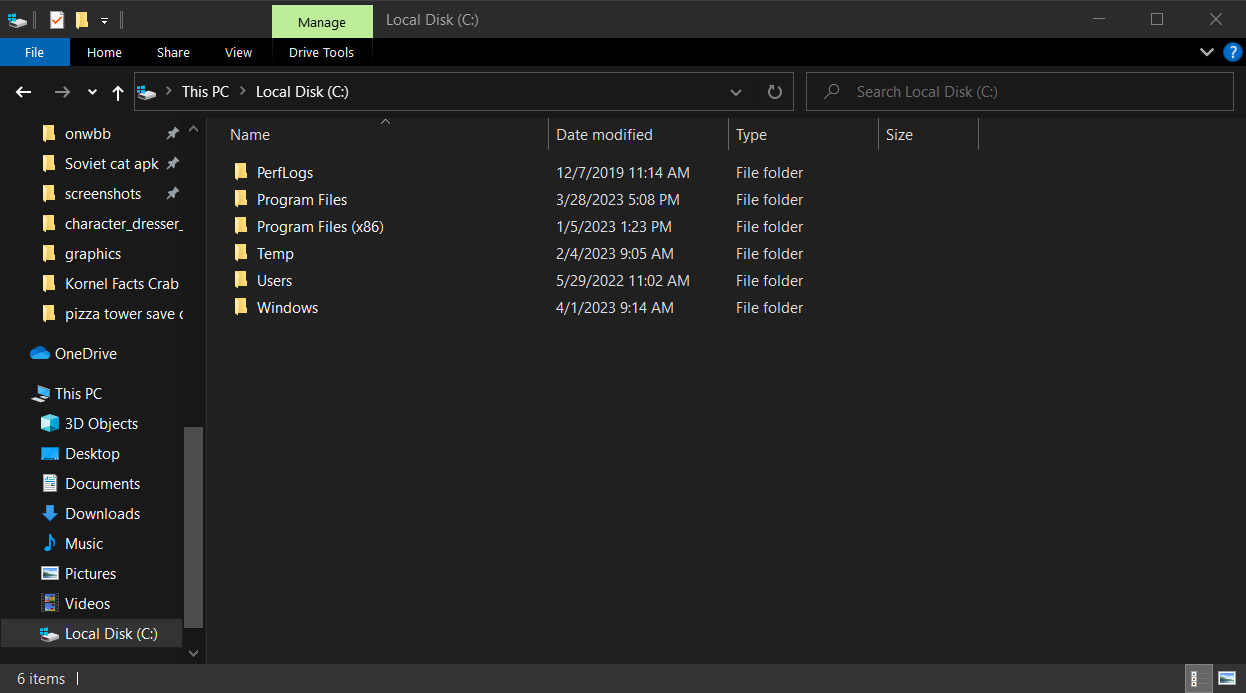Unpin the screenshots folder from Quick access

point(173,194)
